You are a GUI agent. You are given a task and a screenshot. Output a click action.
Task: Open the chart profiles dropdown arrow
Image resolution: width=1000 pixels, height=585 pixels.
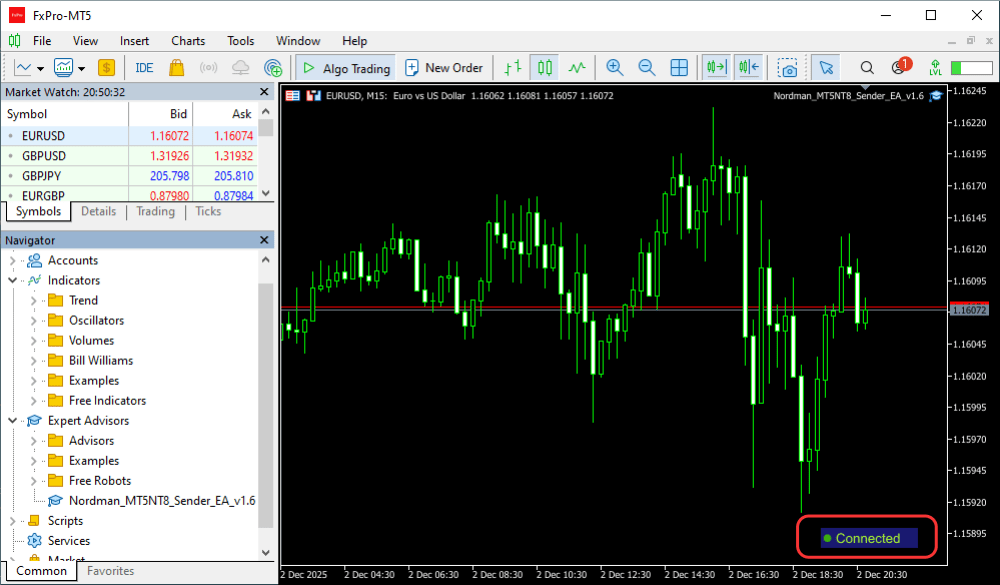coord(80,67)
